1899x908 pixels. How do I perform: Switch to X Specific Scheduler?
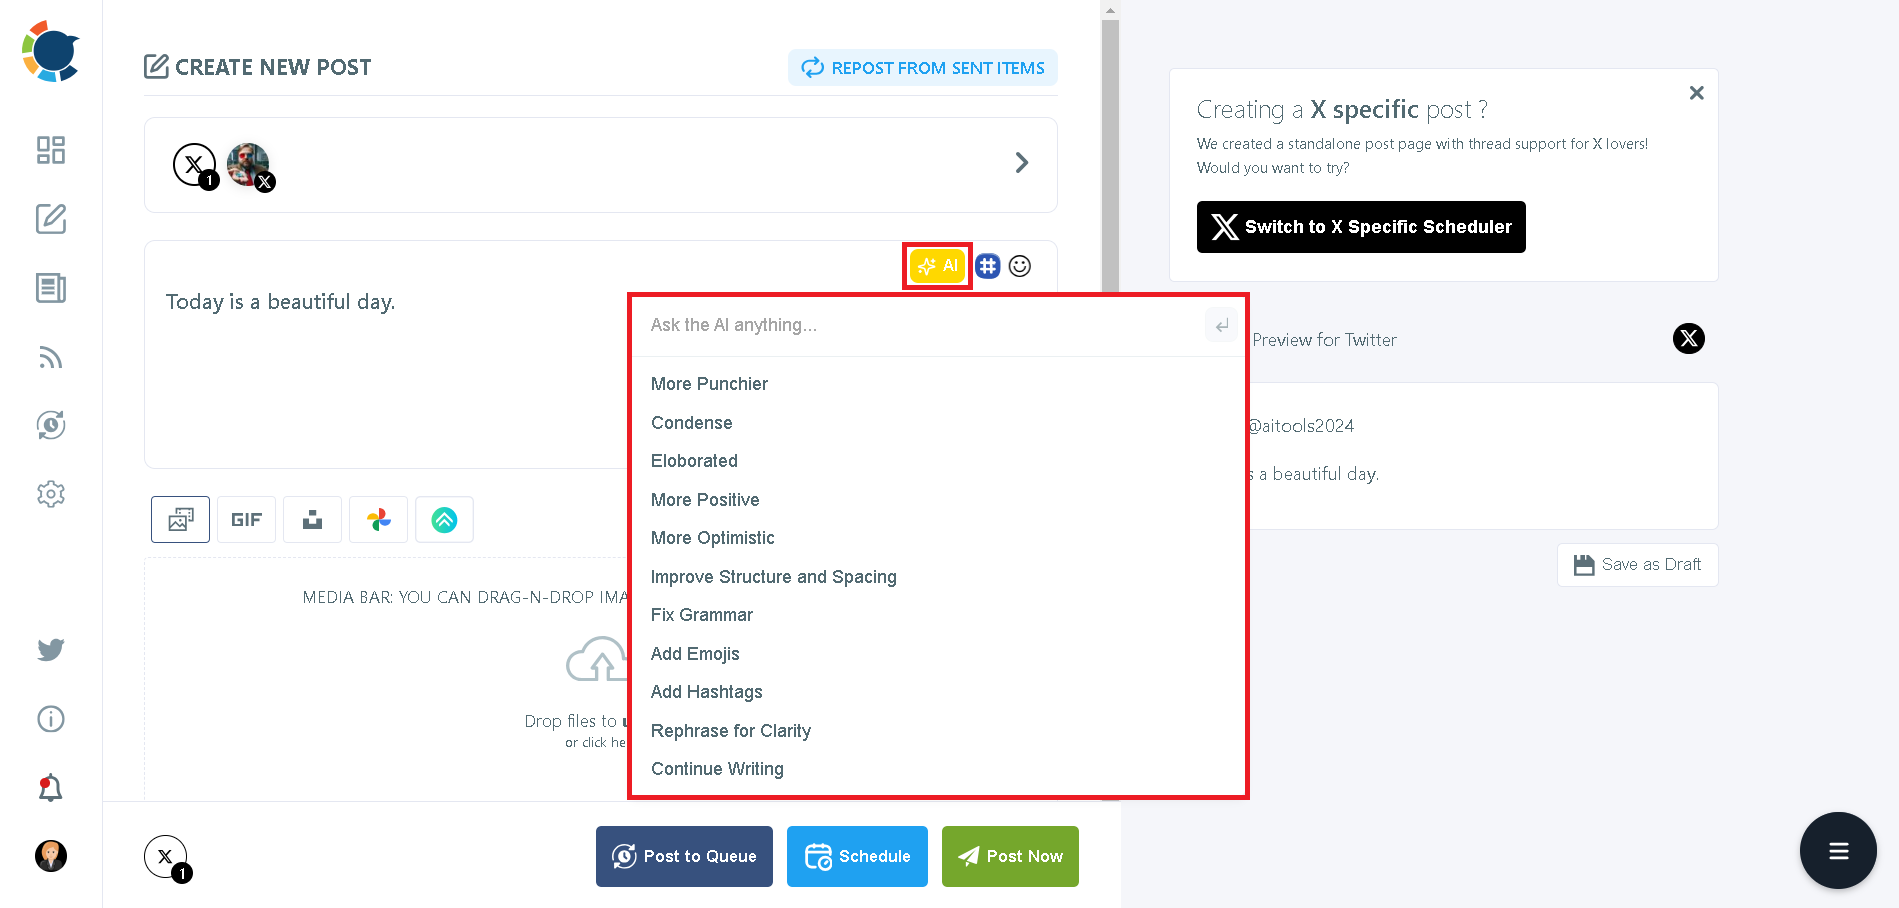coord(1360,226)
